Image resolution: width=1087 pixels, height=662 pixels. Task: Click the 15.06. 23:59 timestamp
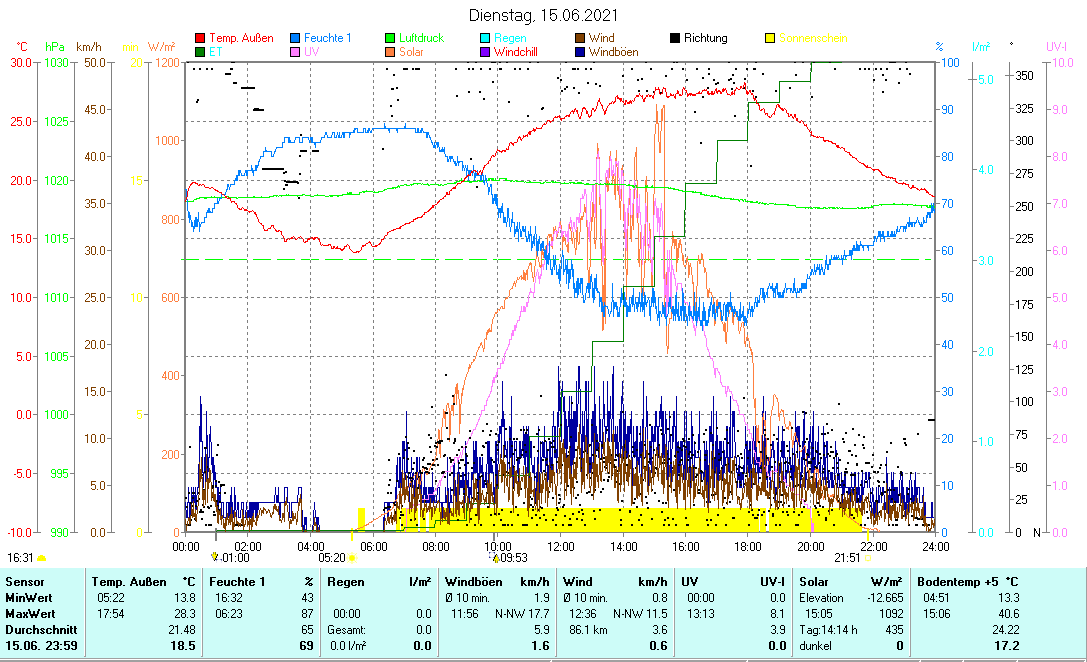[42, 646]
